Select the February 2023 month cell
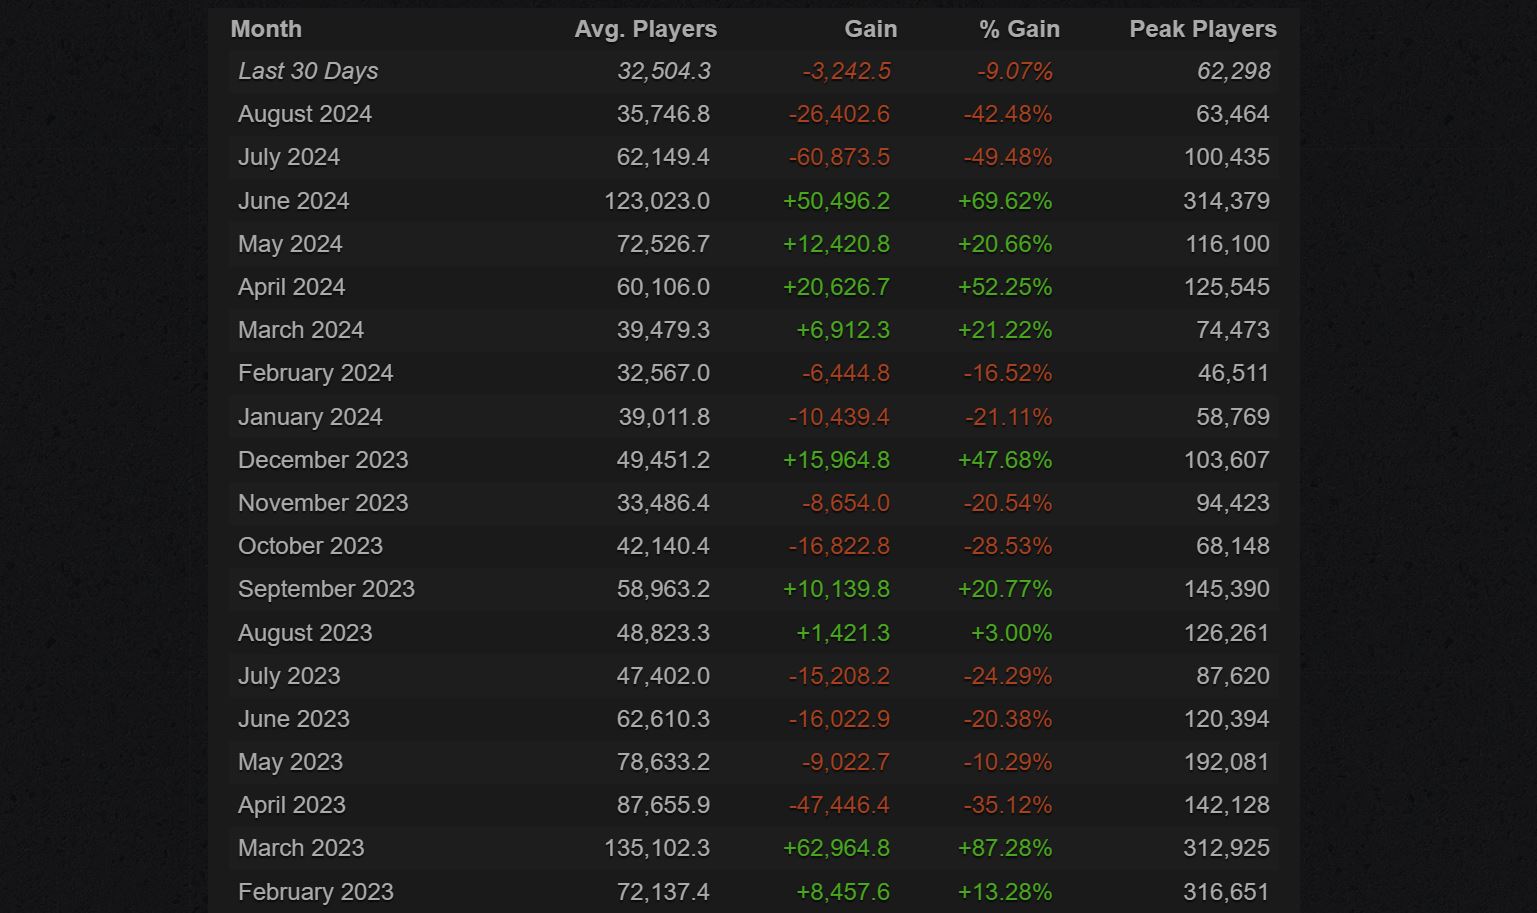Screen dimensions: 1537x913 316,892
